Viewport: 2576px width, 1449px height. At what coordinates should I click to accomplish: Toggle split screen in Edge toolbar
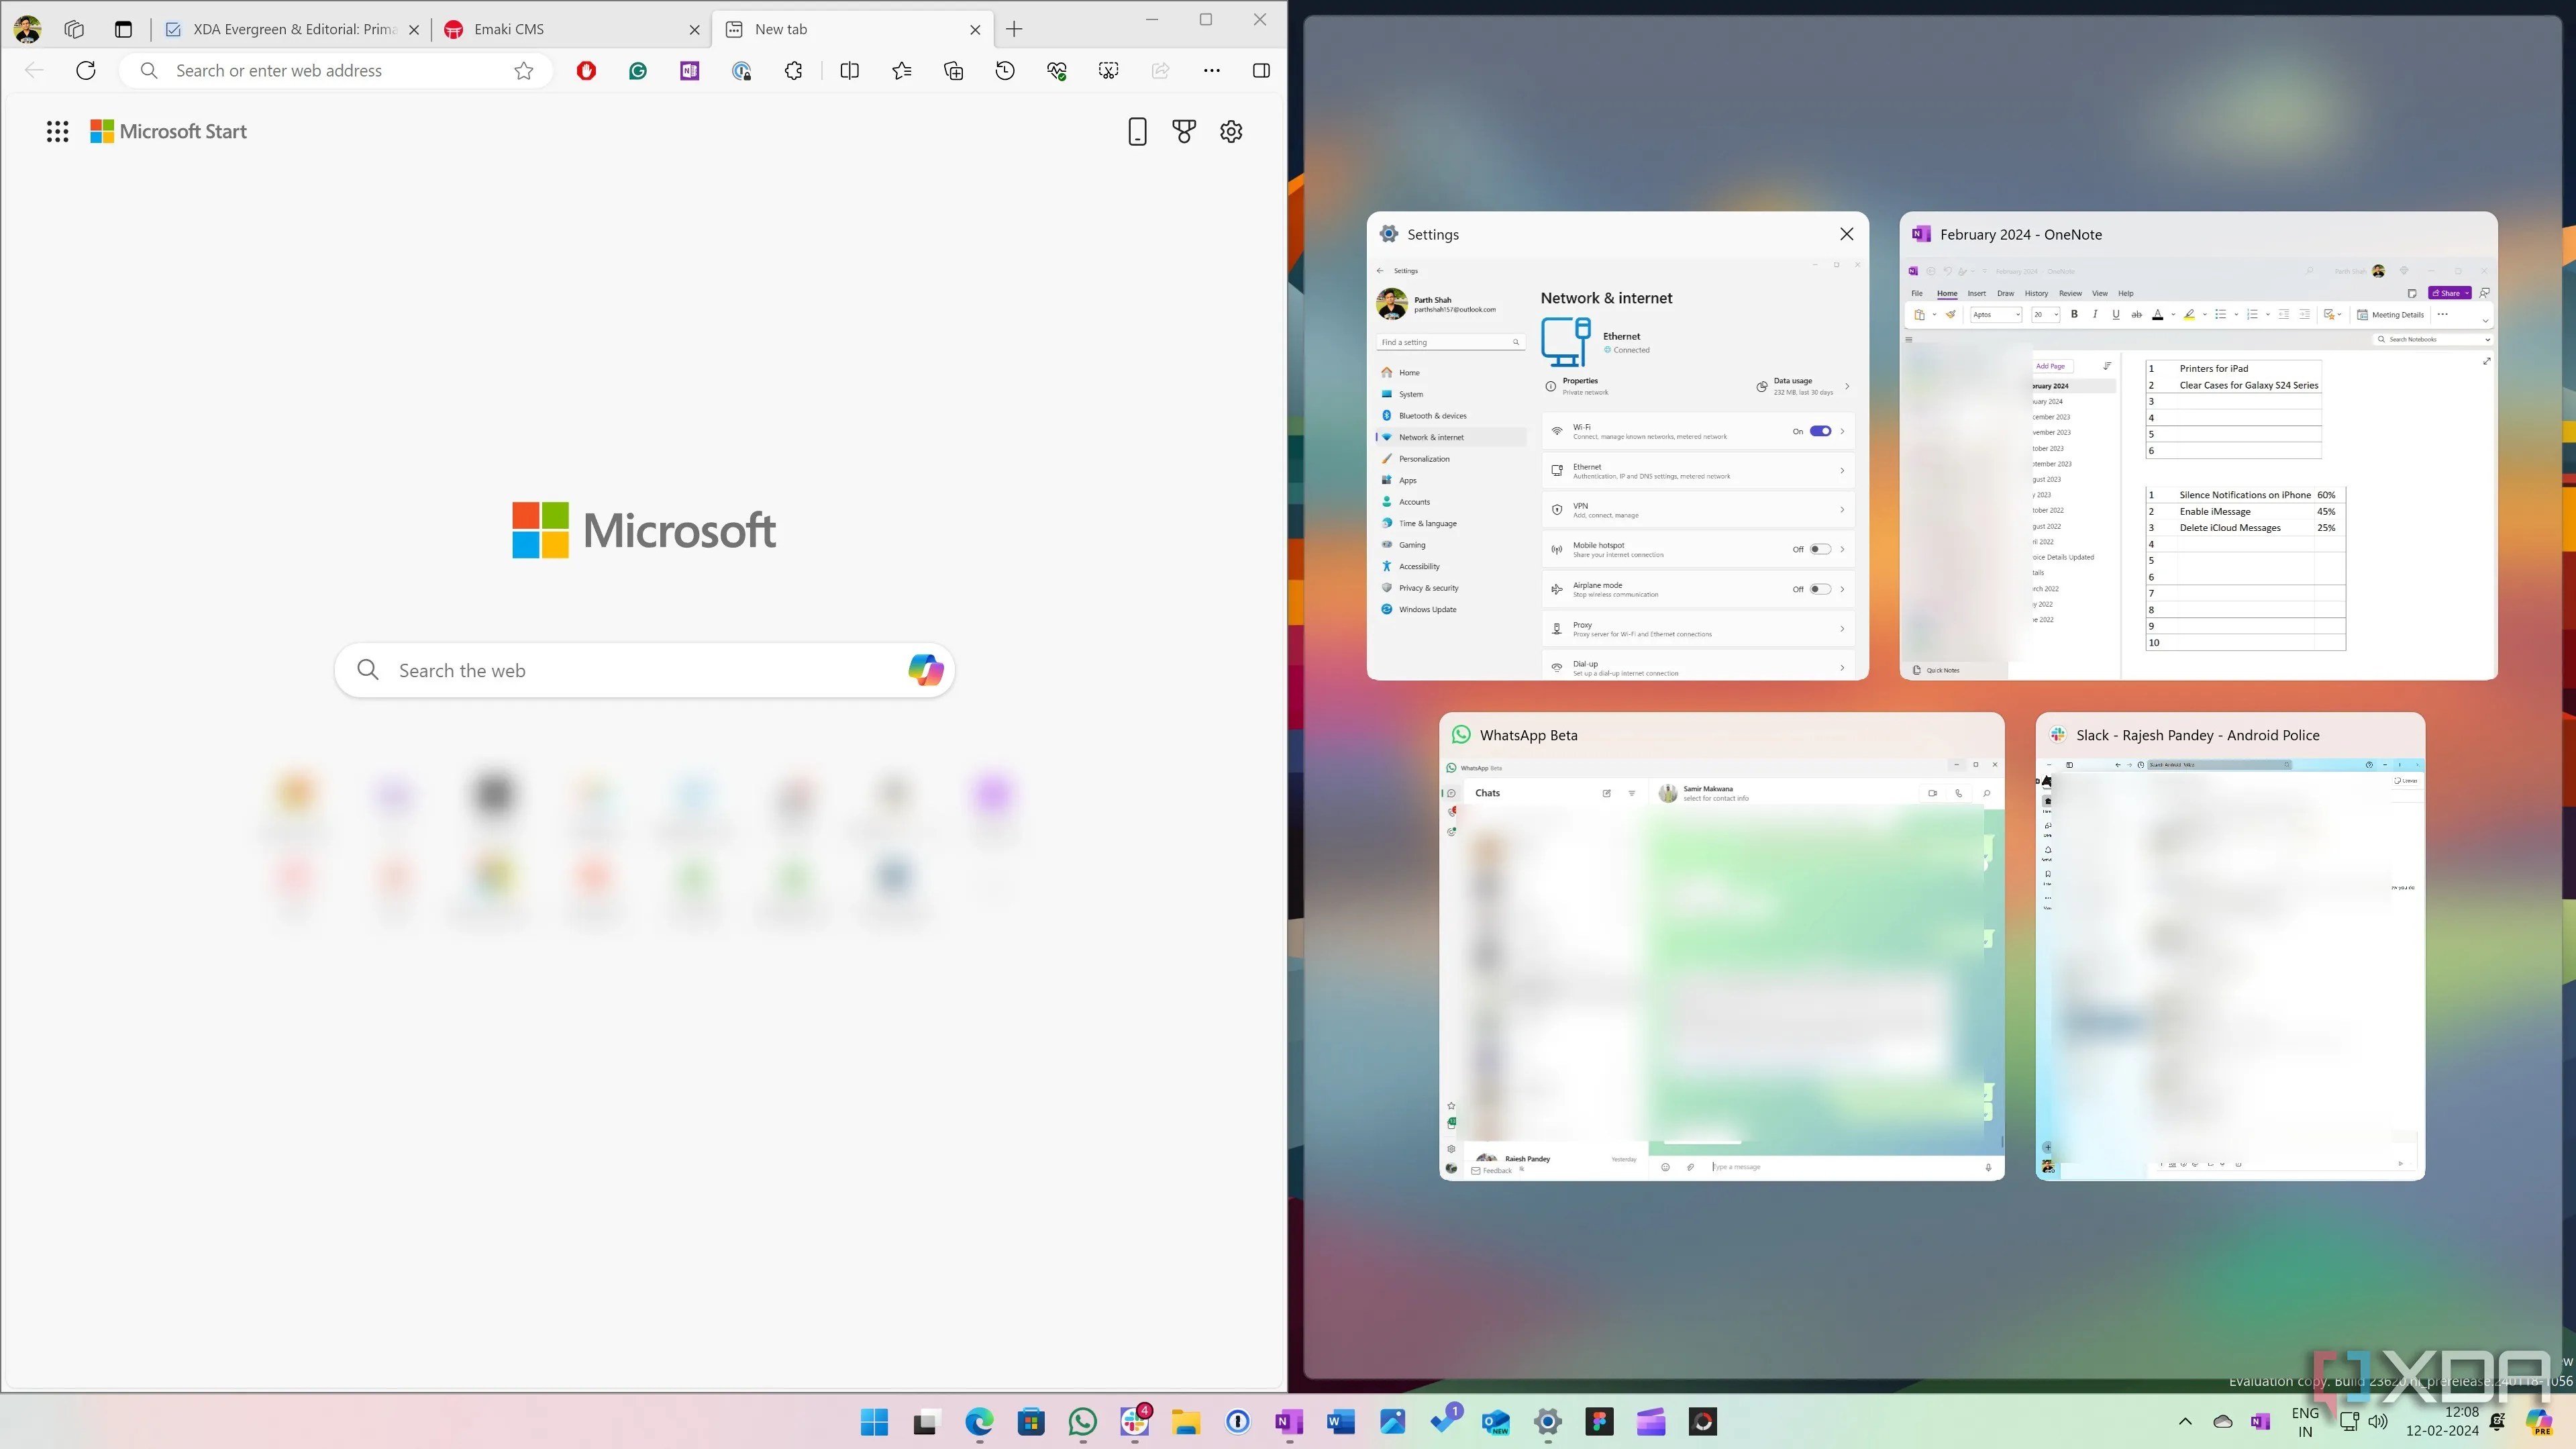(x=850, y=70)
